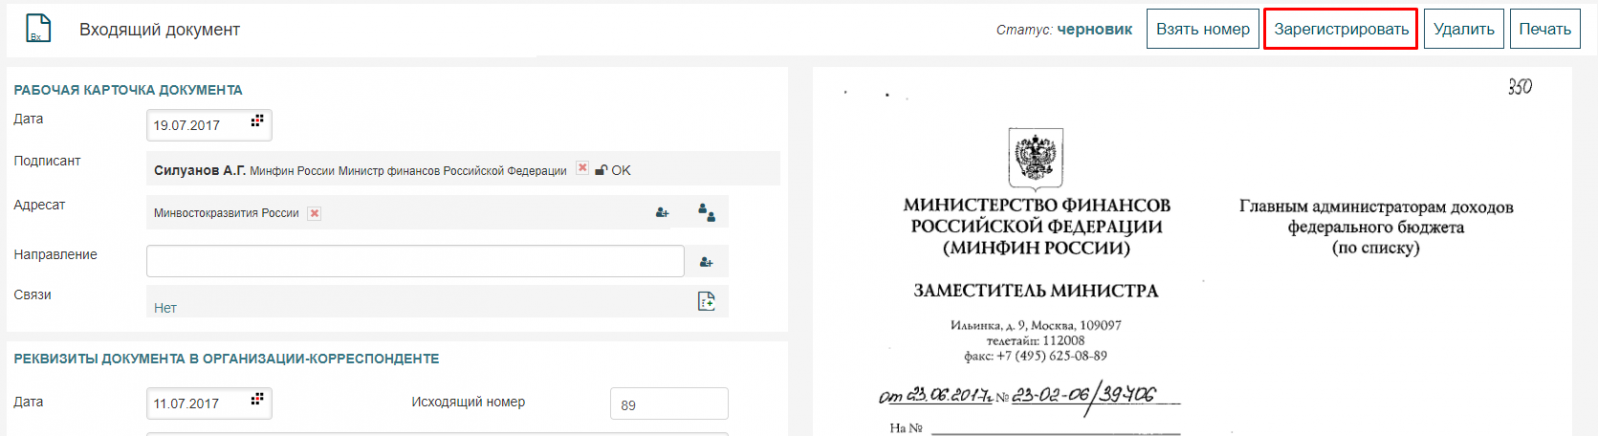This screenshot has width=1598, height=436.
Task: Delete the document with Удалить button
Action: (x=1463, y=29)
